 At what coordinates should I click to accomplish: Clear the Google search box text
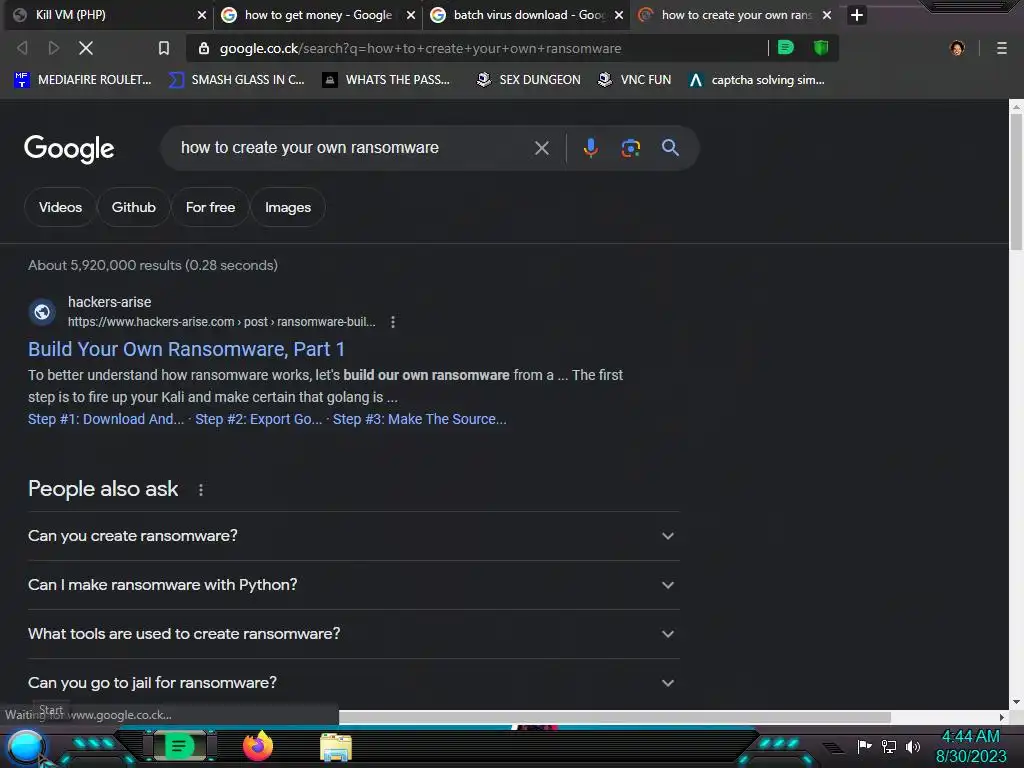point(541,148)
